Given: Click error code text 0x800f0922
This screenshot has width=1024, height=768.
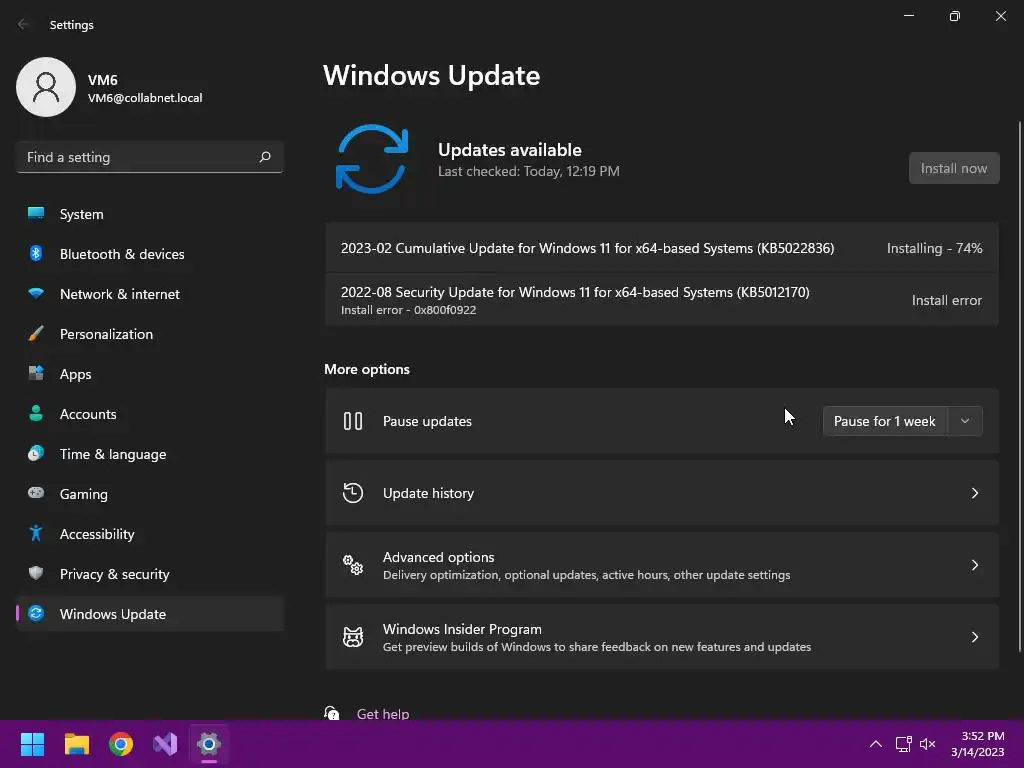Looking at the screenshot, I should 445,310.
